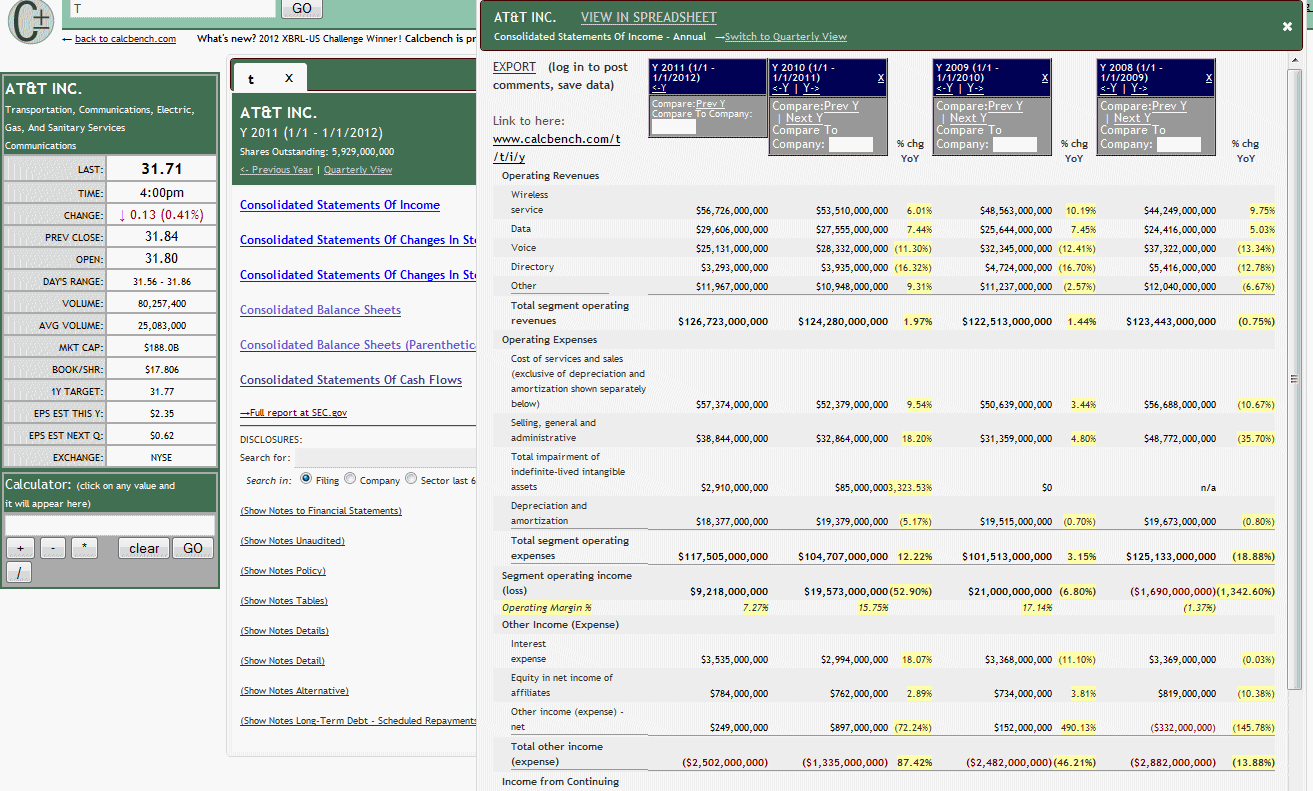Screen dimensions: 1313x791
Task: Click the calculator plus button
Action: click(20, 548)
